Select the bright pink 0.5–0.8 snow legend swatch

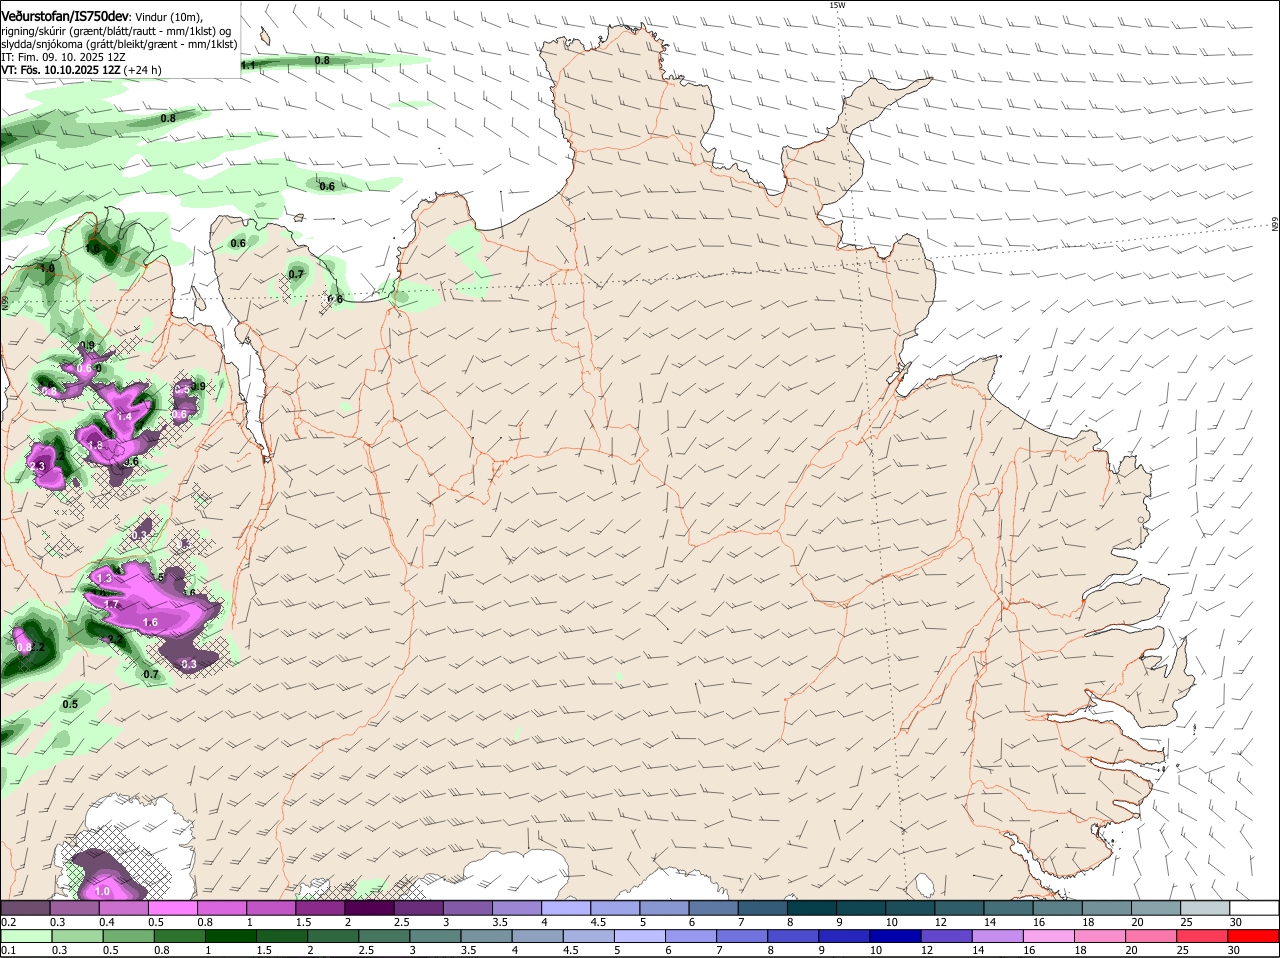[173, 907]
